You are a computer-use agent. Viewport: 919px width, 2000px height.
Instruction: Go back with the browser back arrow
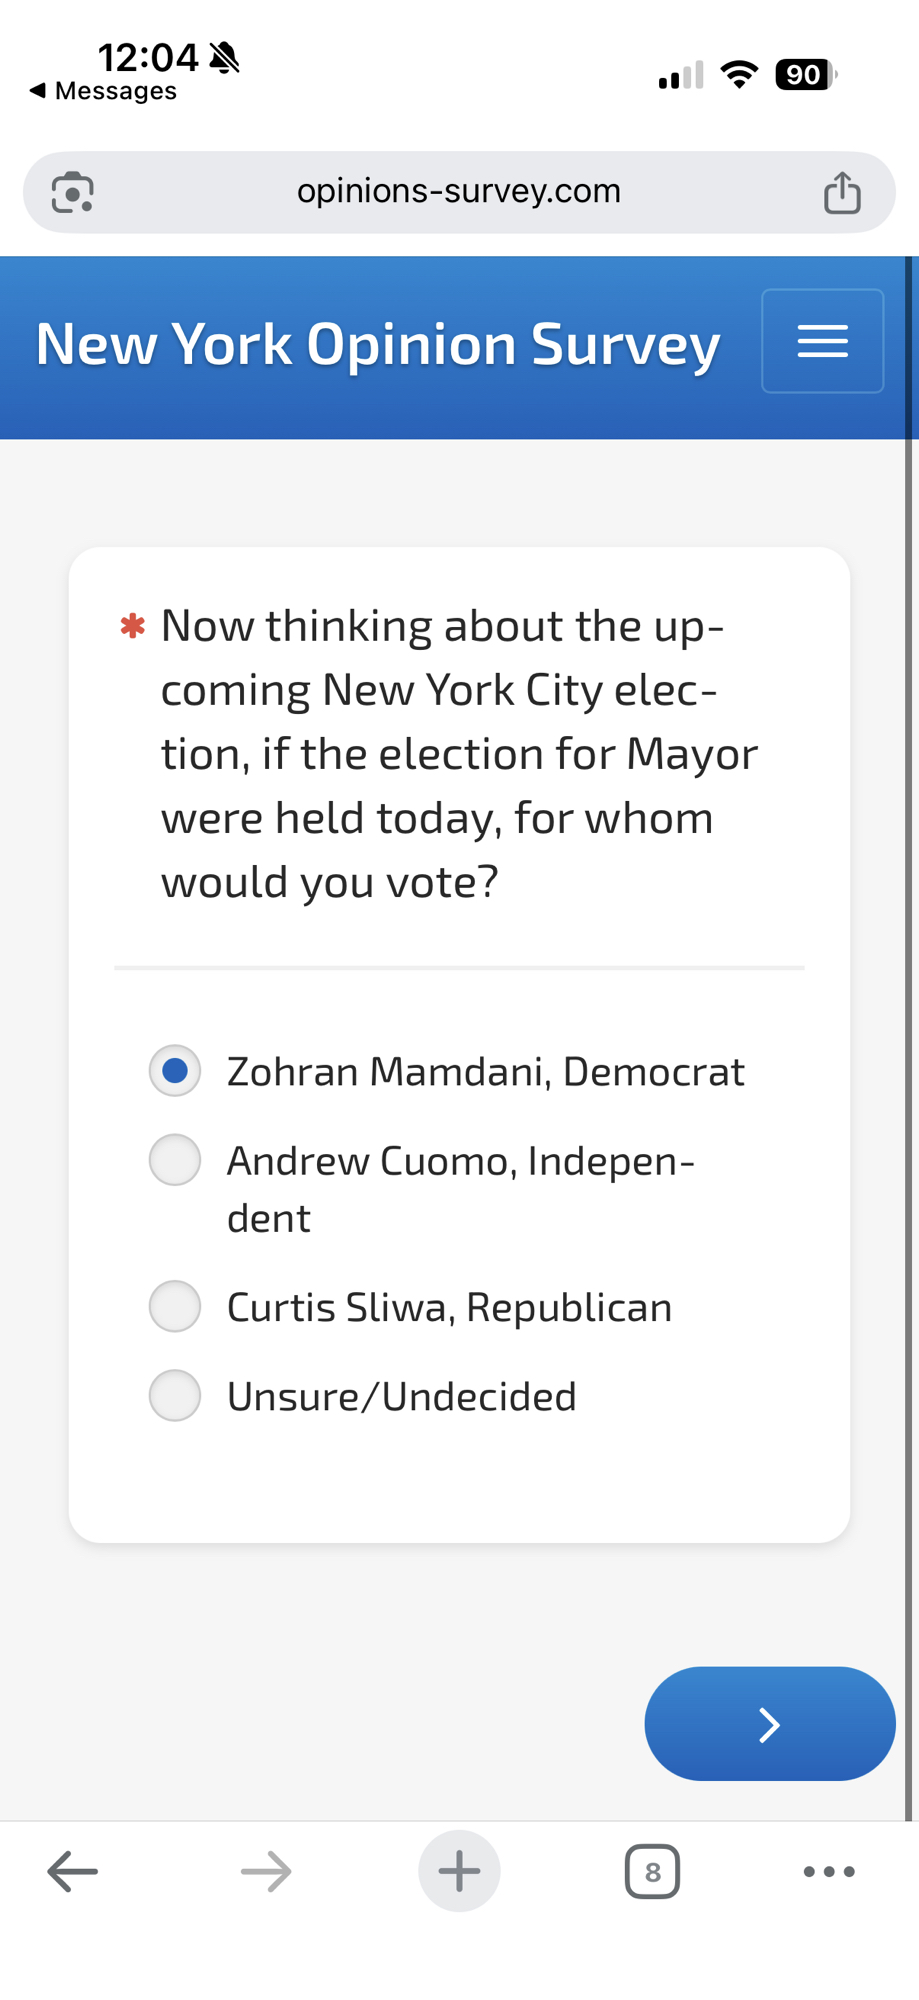click(73, 1871)
